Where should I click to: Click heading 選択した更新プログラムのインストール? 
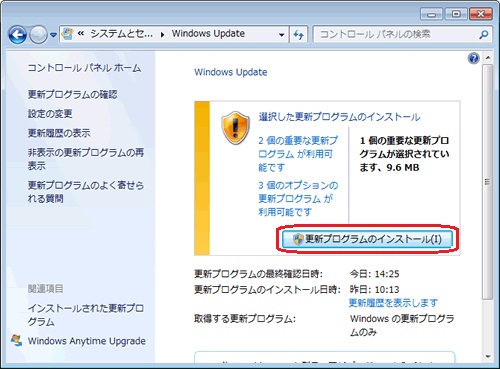339,117
